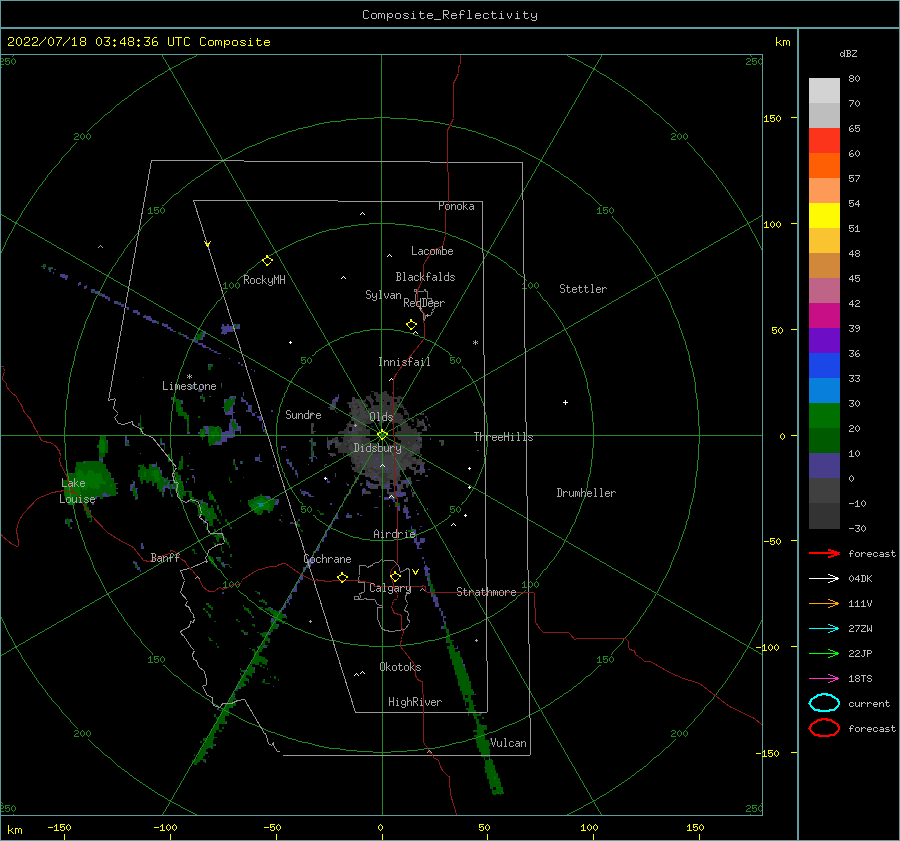The image size is (900, 841).
Task: Click the Composite_Reflectivity title
Action: coord(450,15)
